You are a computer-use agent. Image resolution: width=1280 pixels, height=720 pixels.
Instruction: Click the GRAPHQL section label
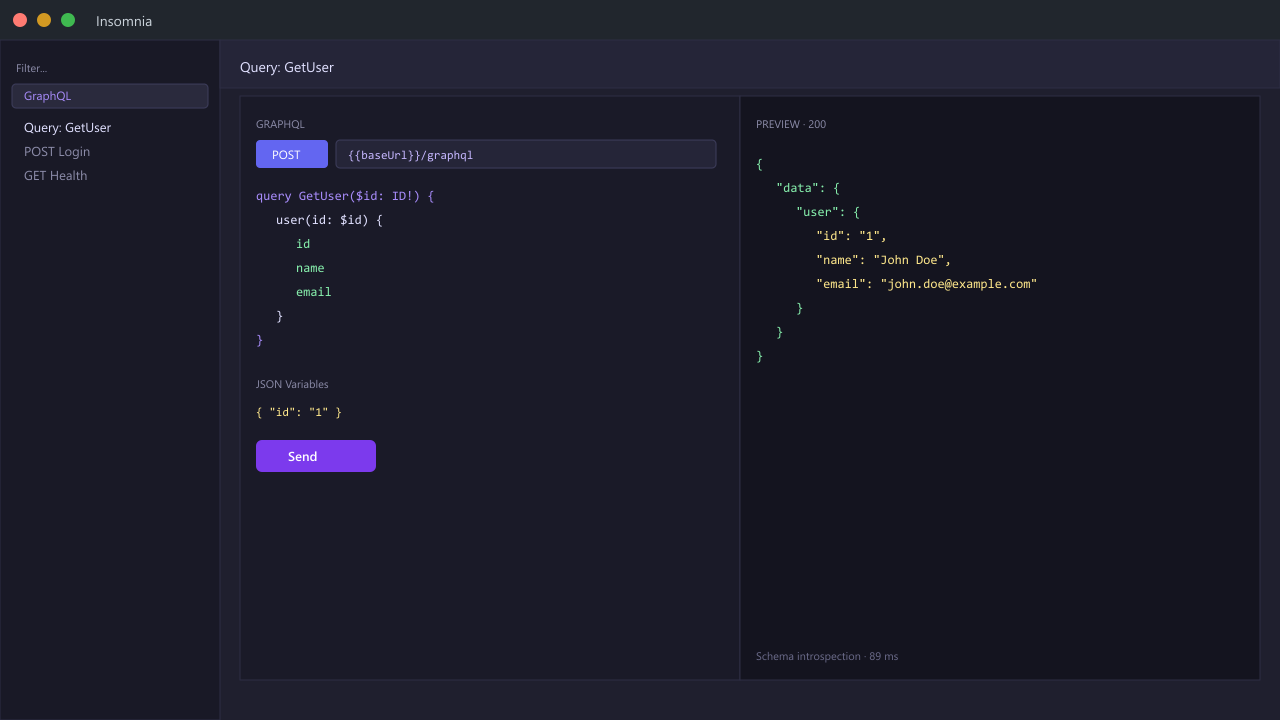(x=280, y=124)
